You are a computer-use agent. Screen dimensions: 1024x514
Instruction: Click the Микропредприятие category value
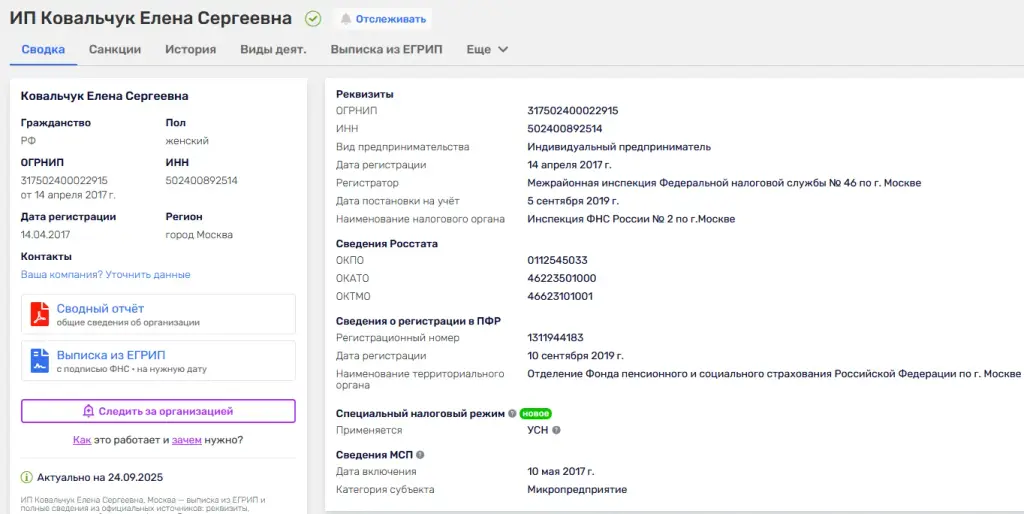coord(577,489)
